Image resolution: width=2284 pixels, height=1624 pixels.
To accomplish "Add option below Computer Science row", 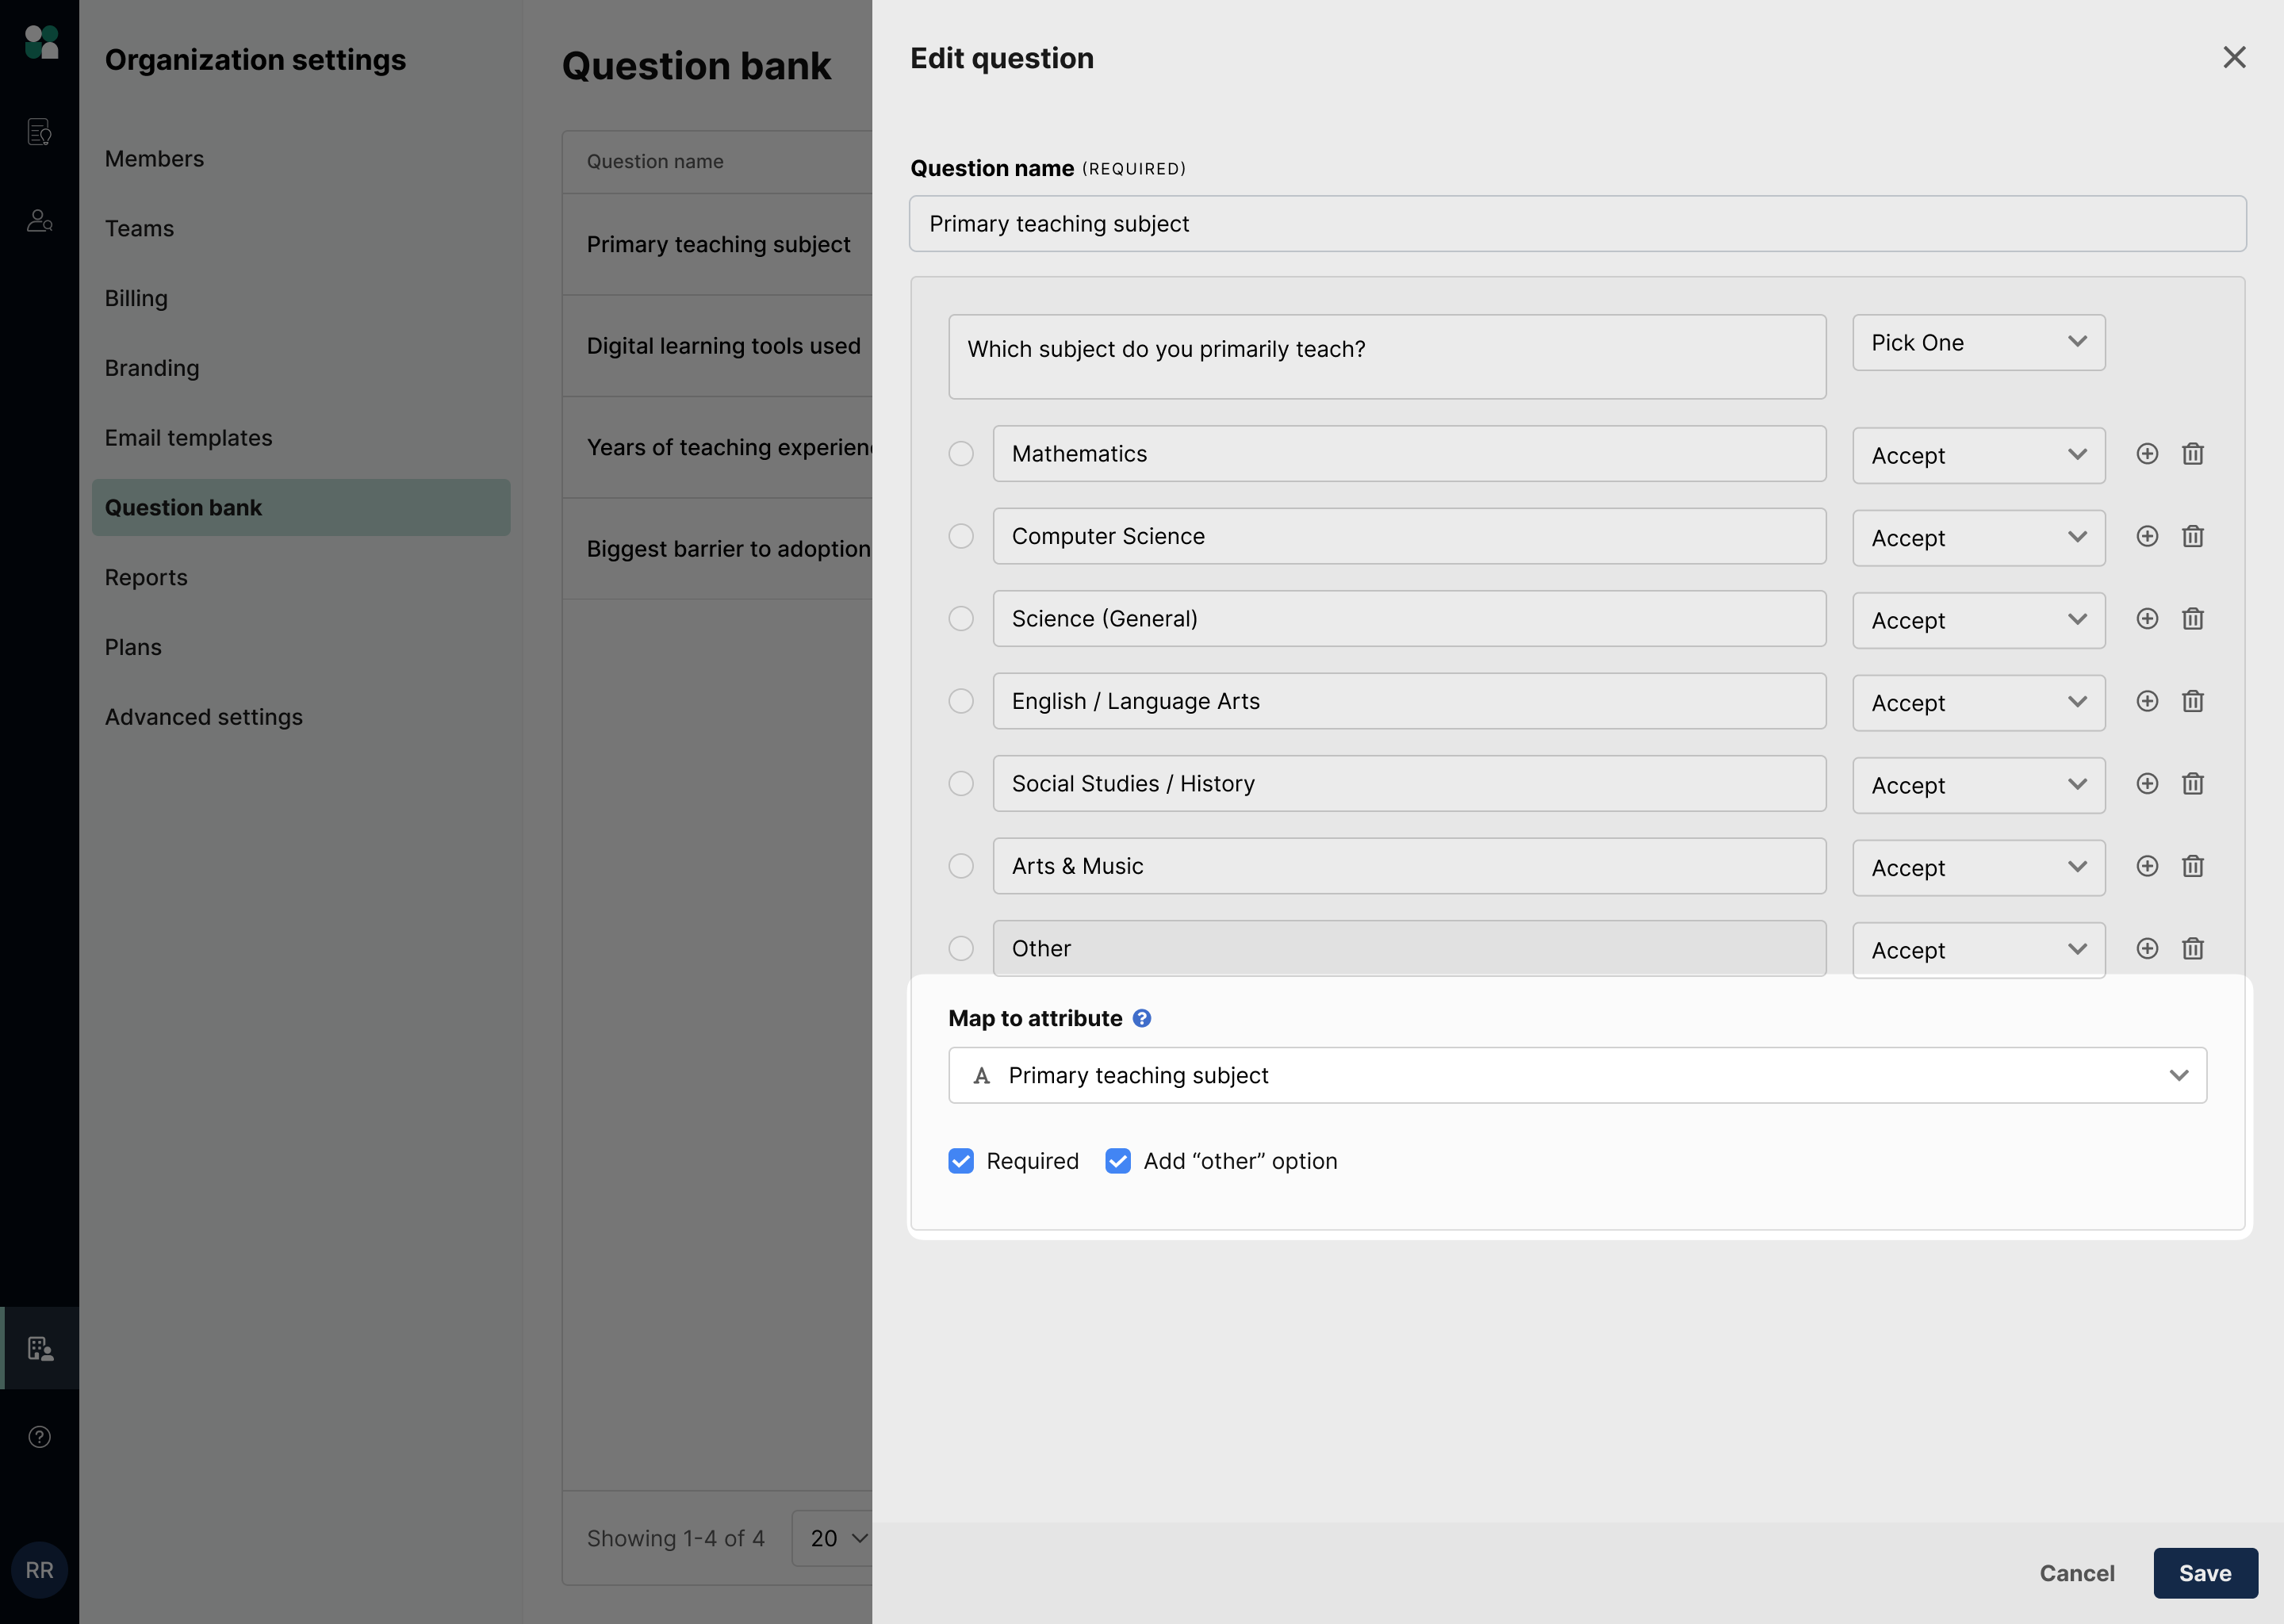I will 2146,537.
